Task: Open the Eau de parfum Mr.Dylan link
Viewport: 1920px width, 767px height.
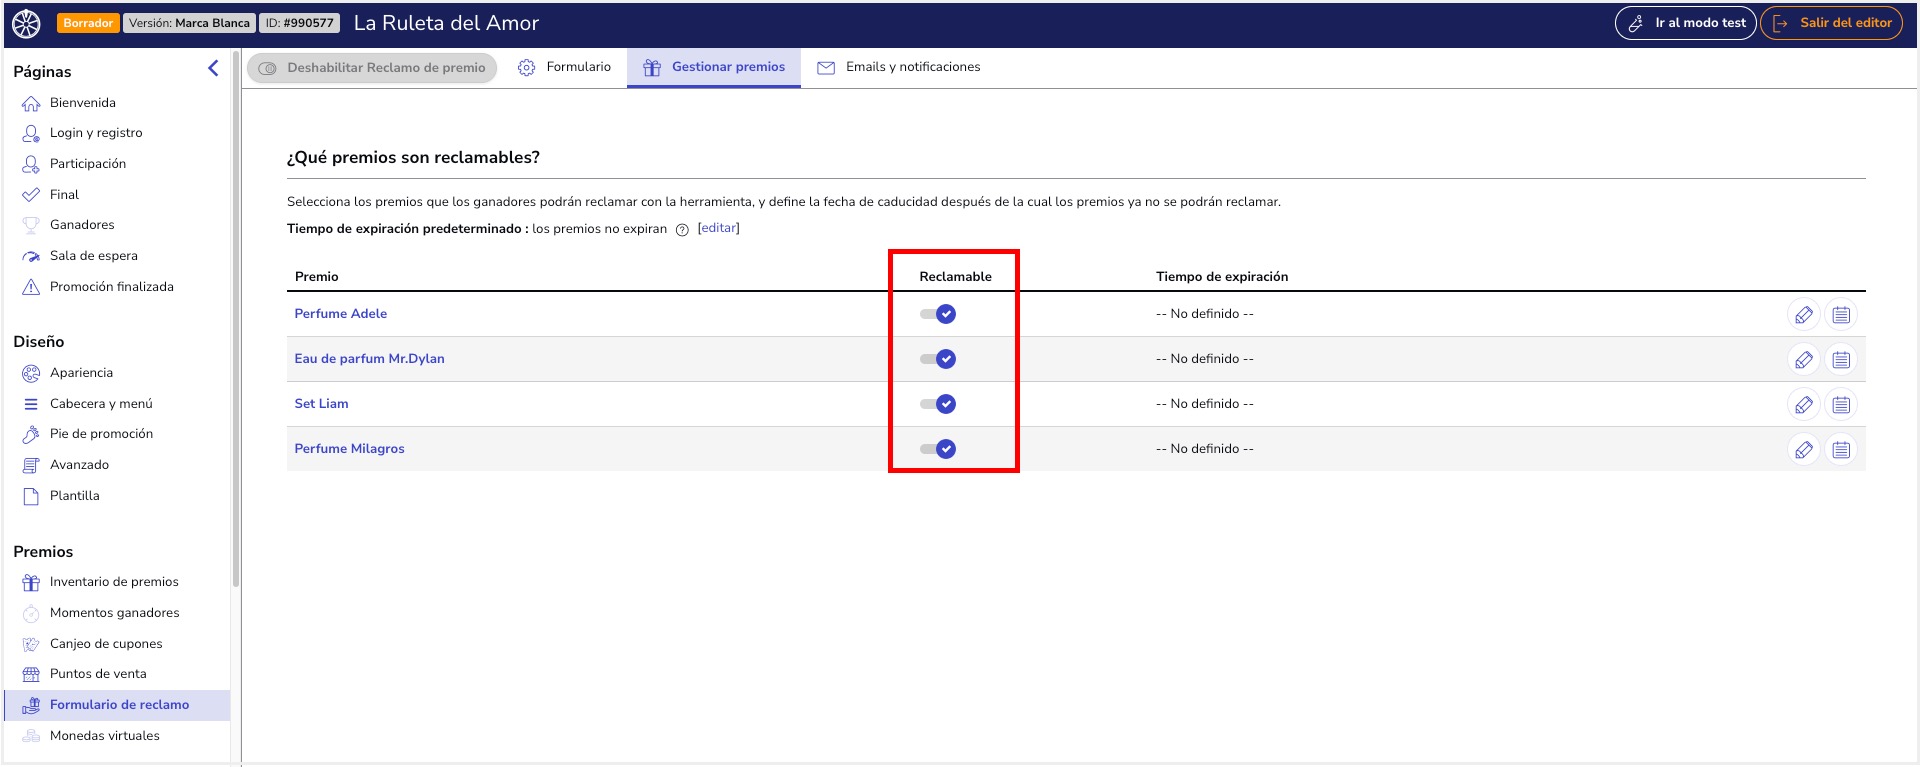Action: (x=369, y=359)
